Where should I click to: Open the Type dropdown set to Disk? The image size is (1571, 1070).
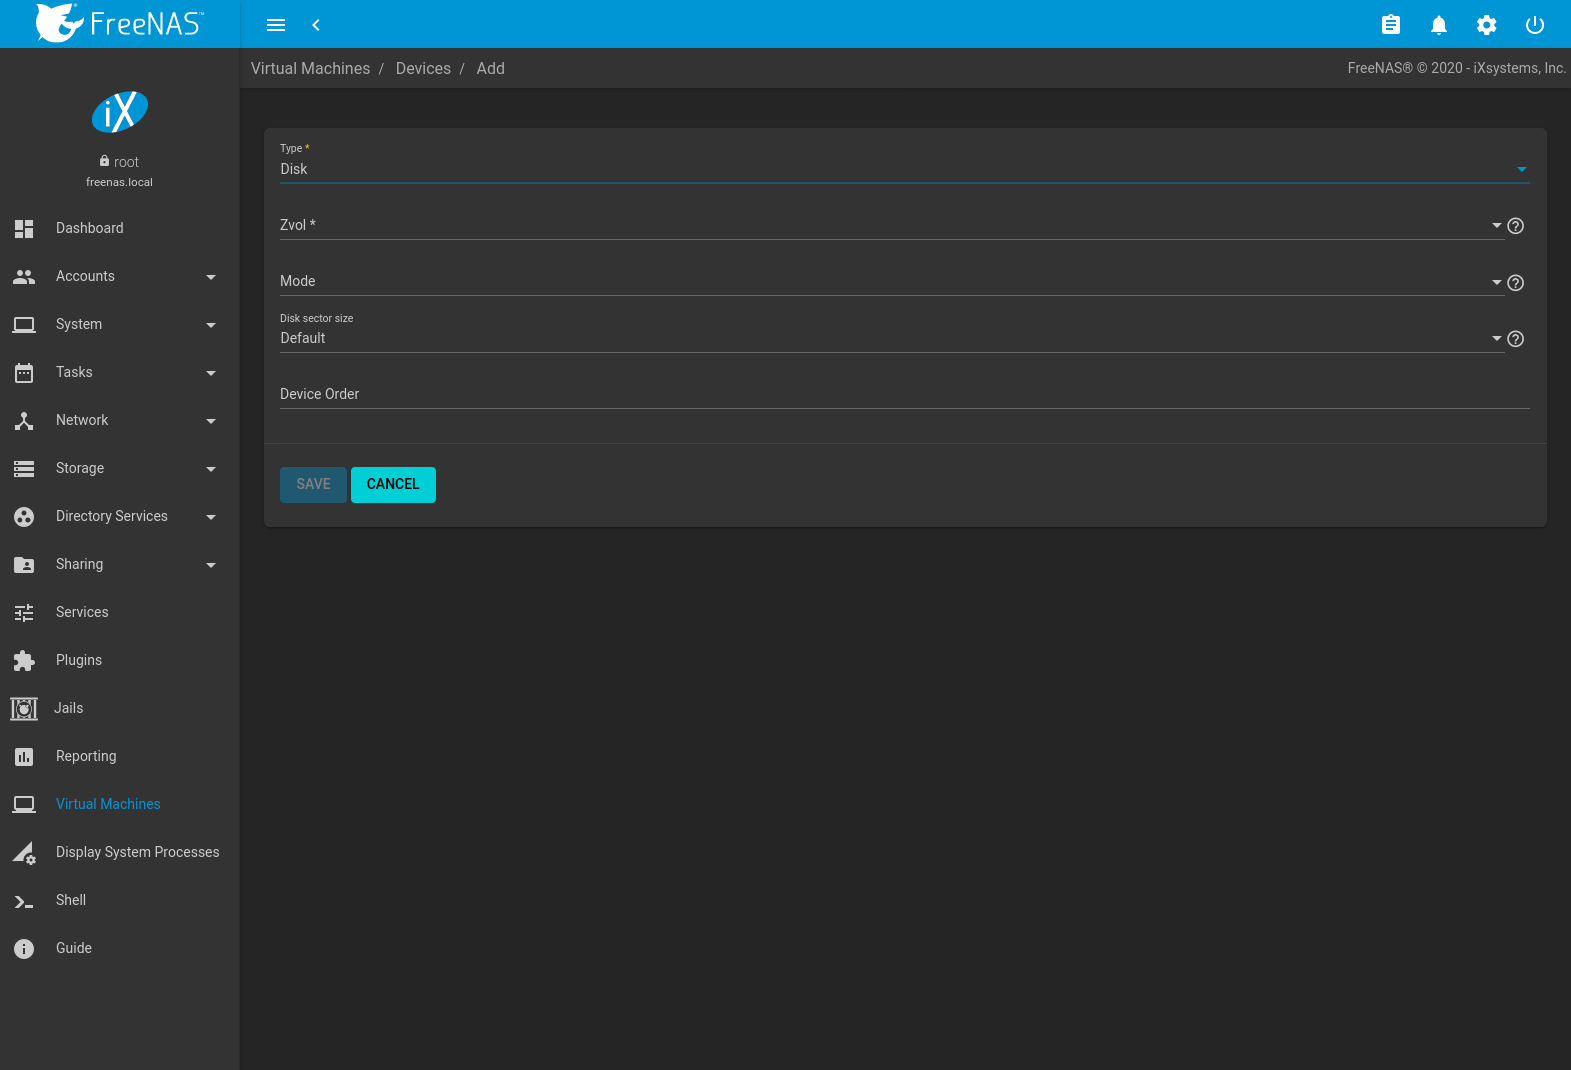(x=900, y=169)
